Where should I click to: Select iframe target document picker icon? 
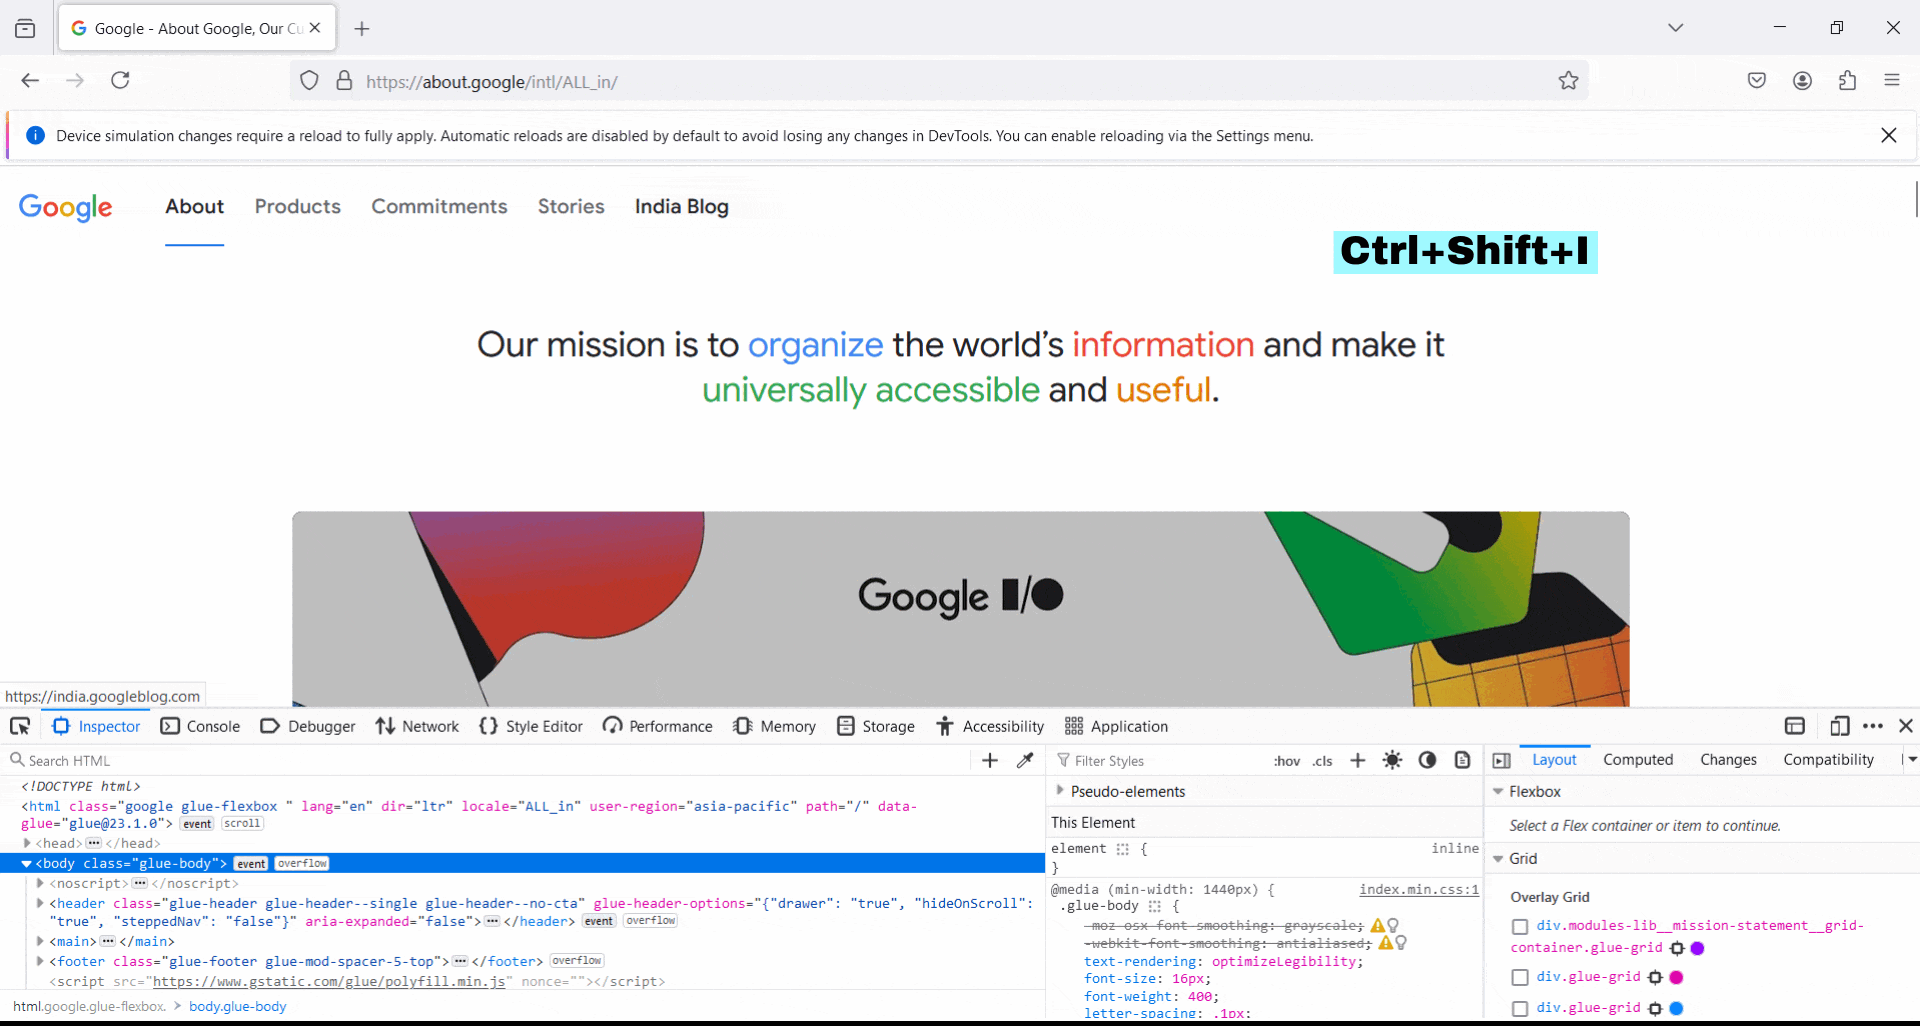pos(1795,726)
